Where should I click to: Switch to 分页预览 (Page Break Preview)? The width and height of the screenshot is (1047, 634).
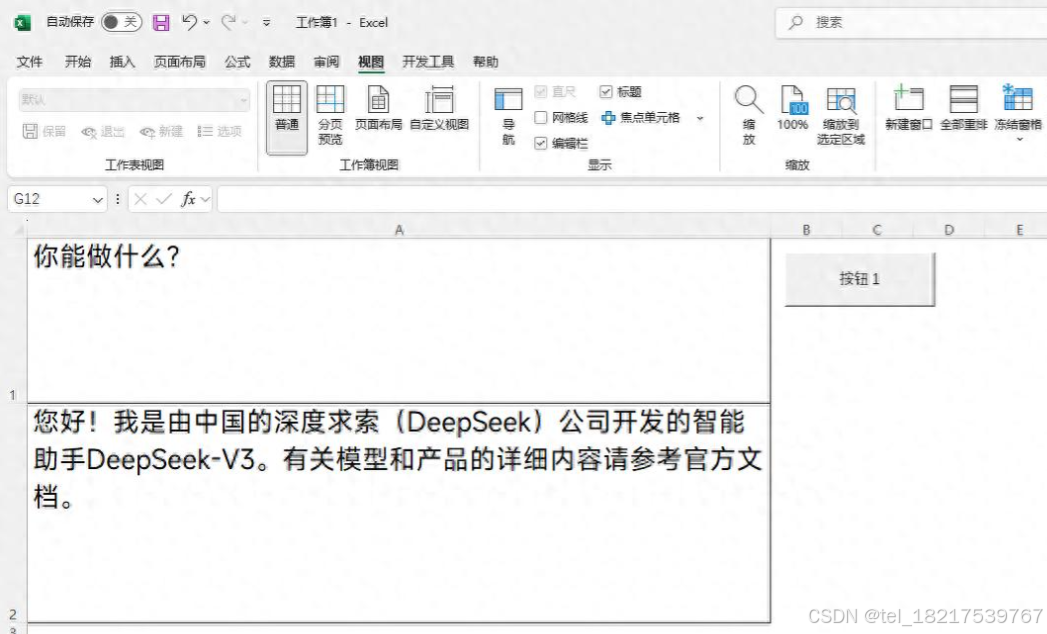point(331,110)
